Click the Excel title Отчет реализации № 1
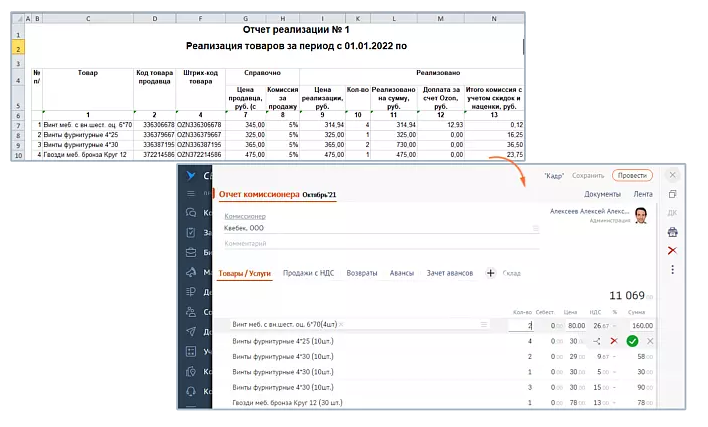 coord(296,30)
